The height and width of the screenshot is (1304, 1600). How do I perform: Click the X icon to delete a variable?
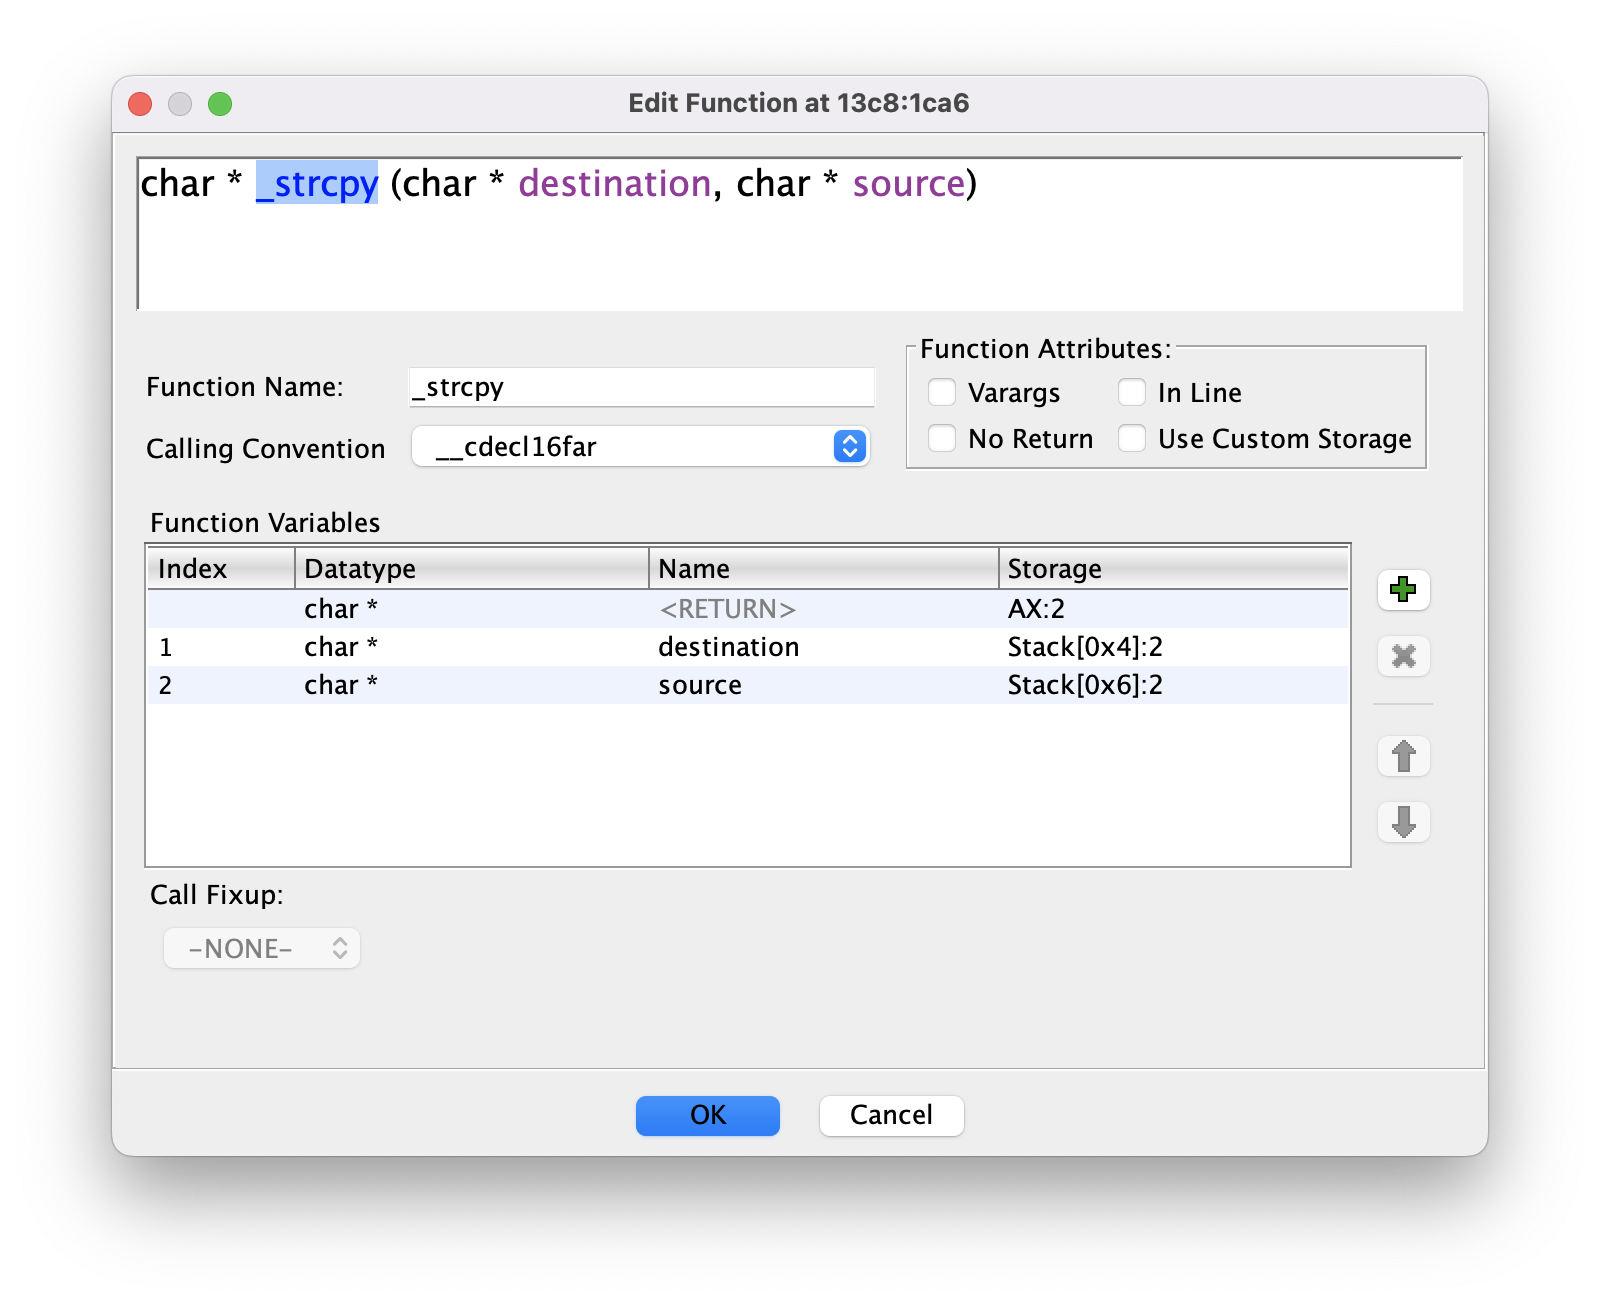point(1404,656)
